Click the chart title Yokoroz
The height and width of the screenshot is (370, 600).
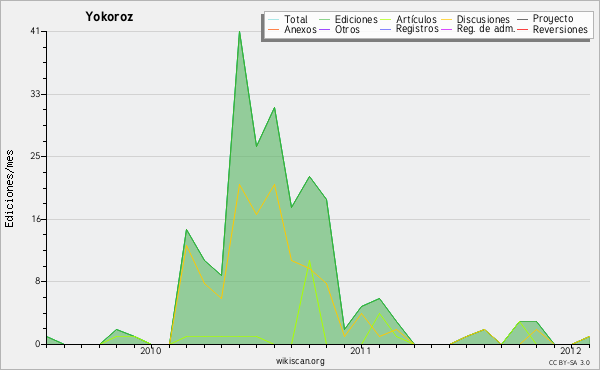[x=109, y=17]
